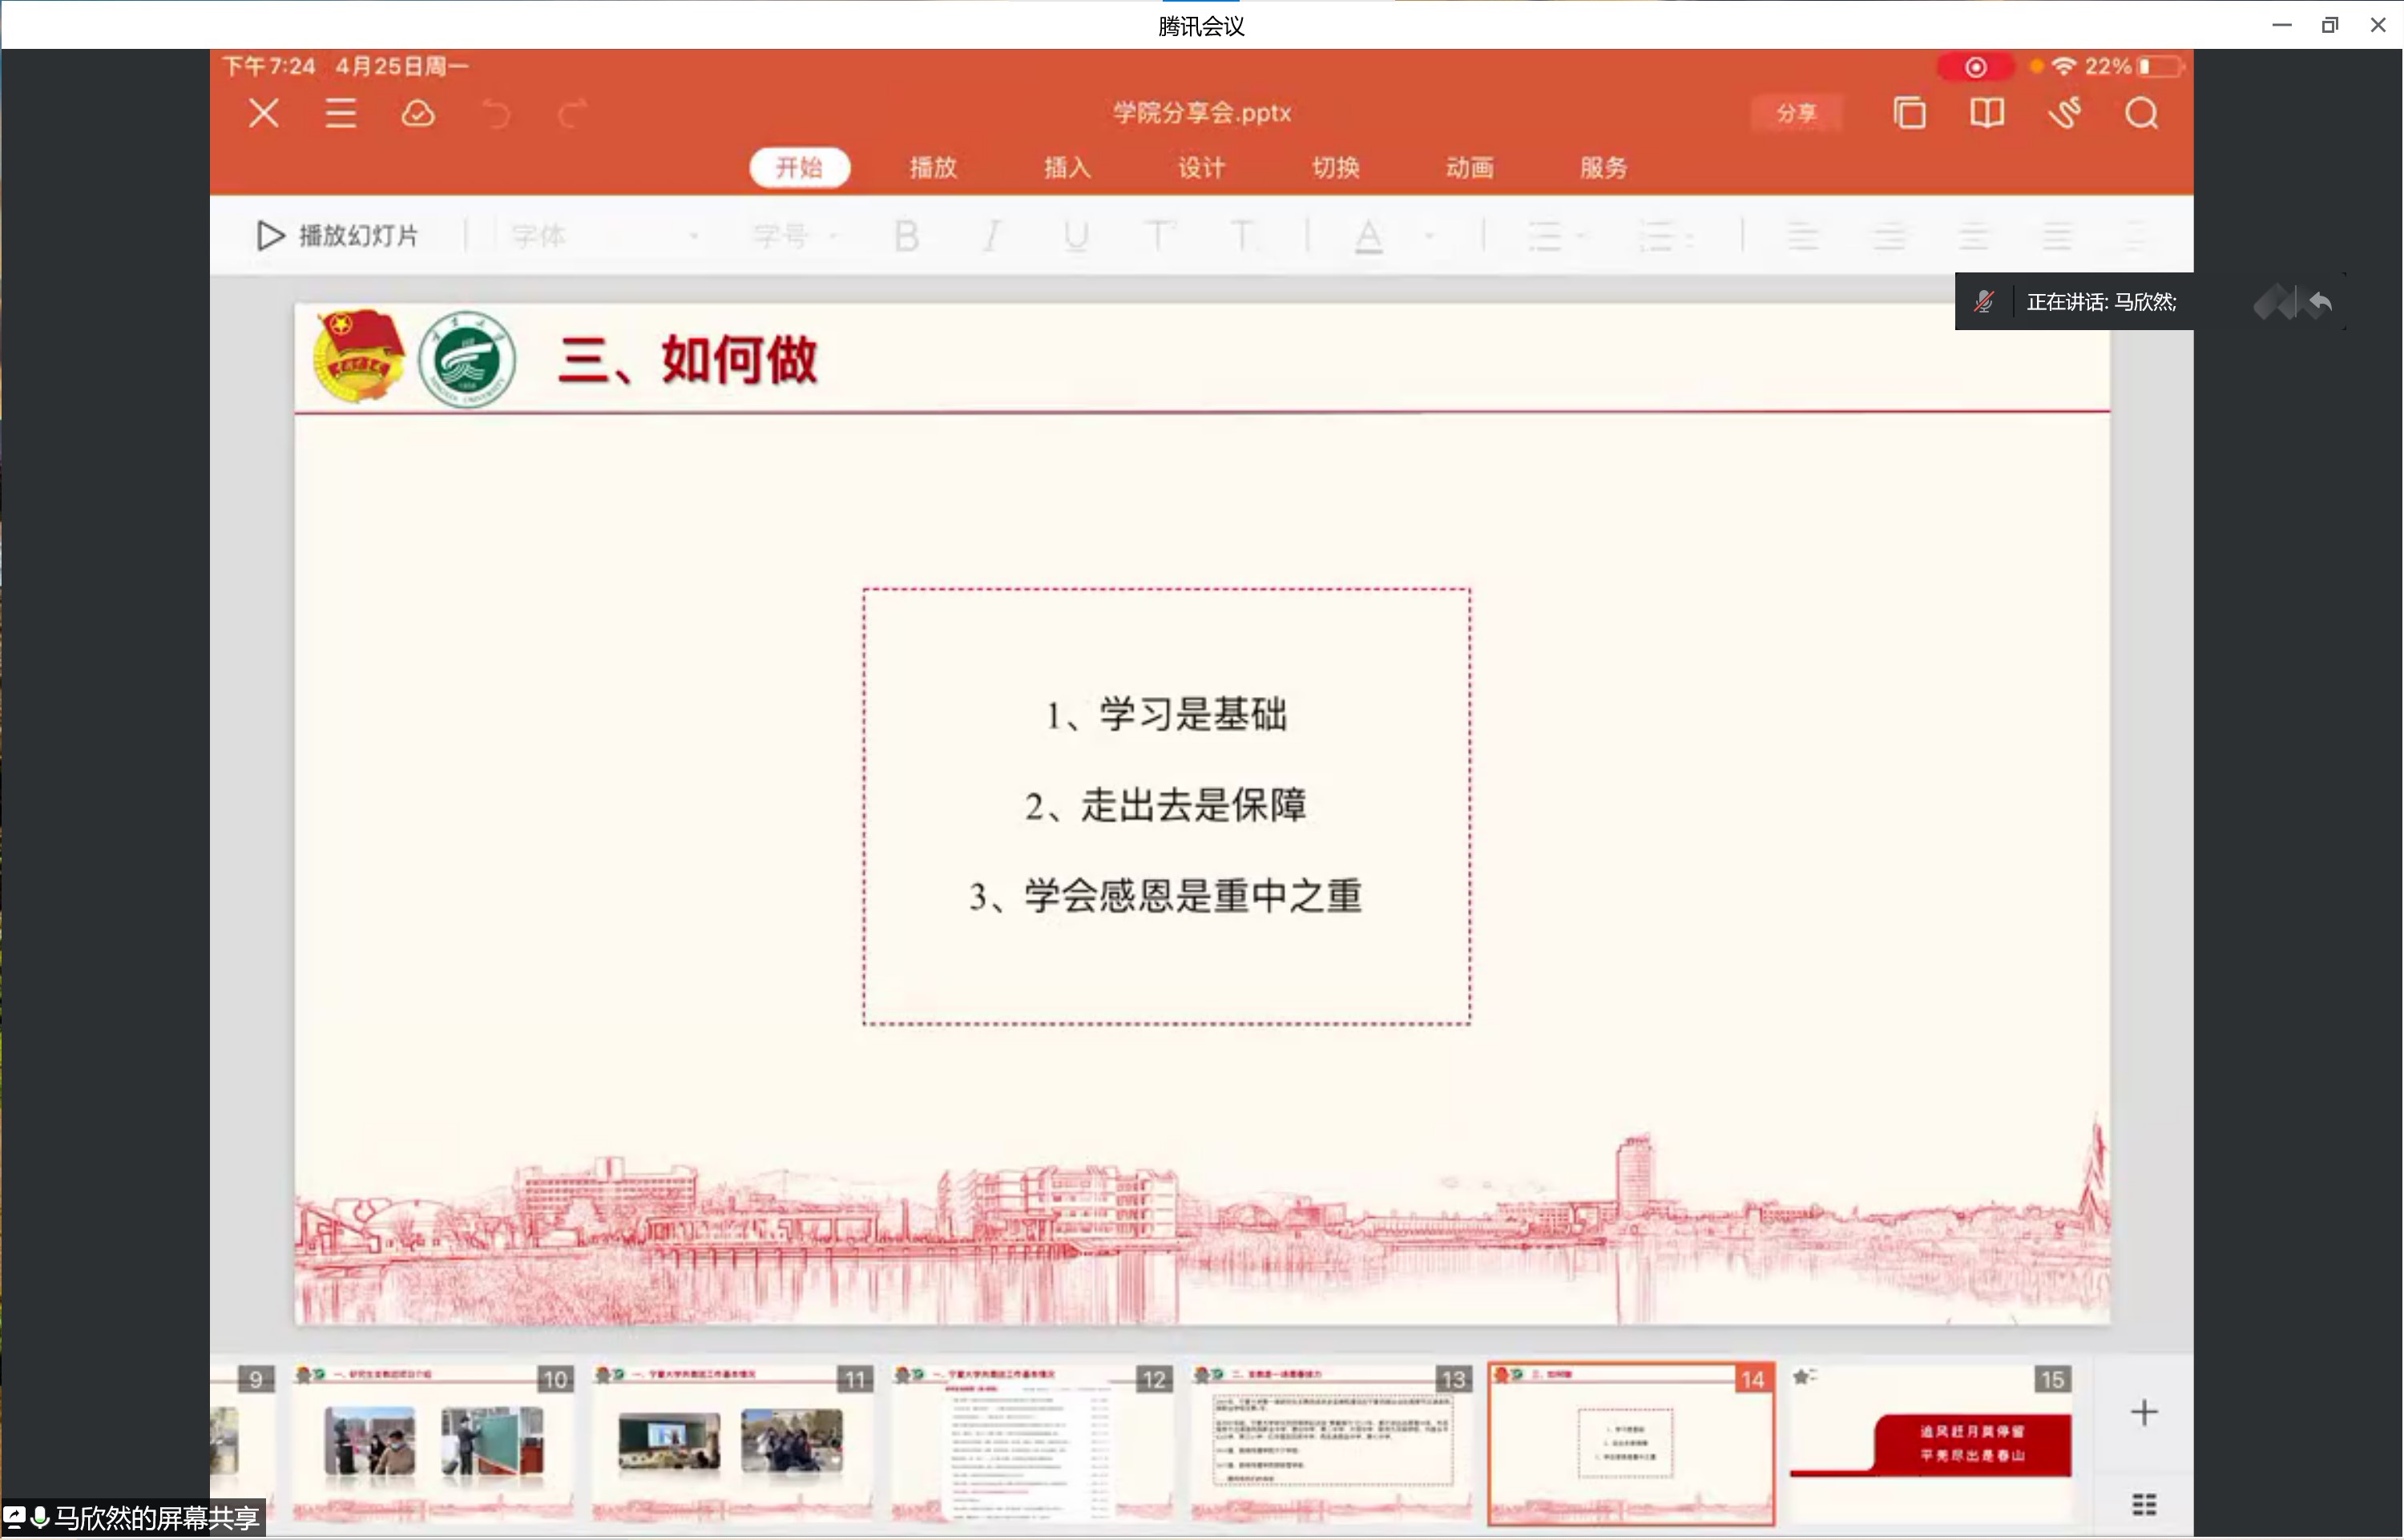Click the font color A swatch
This screenshot has width=2404, height=1540.
1368,236
